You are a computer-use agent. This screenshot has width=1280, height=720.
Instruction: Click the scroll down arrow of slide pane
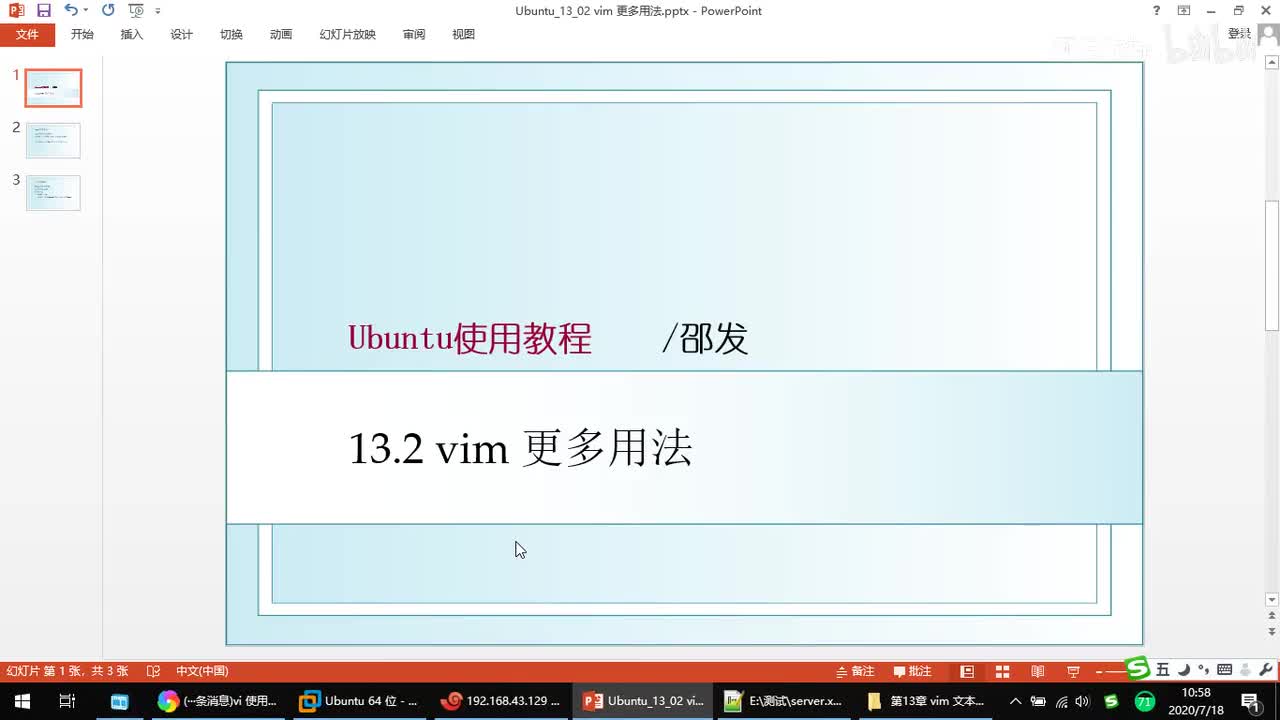pos(1272,600)
